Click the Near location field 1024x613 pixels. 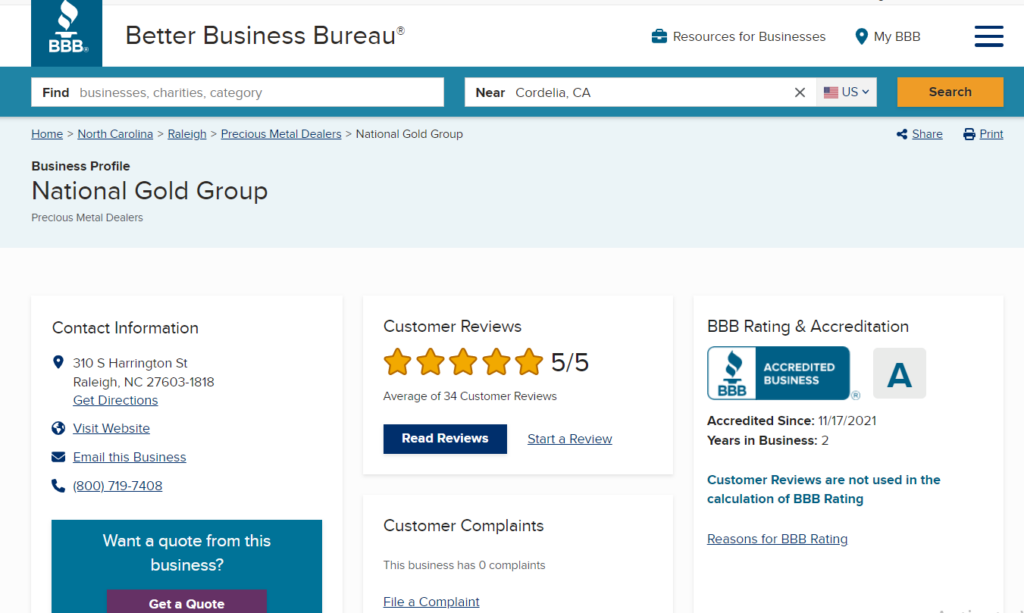pos(640,92)
